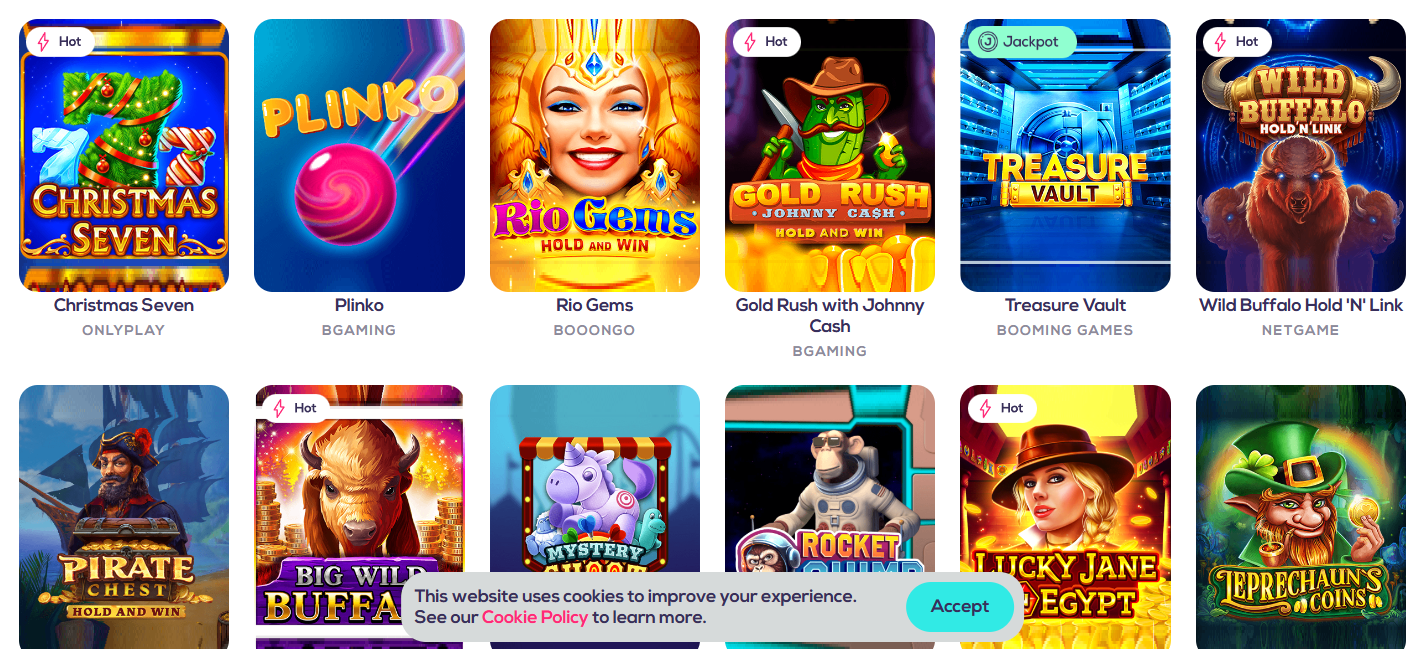Launch the Rio Gems game tile
The height and width of the screenshot is (649, 1427).
[x=595, y=156]
